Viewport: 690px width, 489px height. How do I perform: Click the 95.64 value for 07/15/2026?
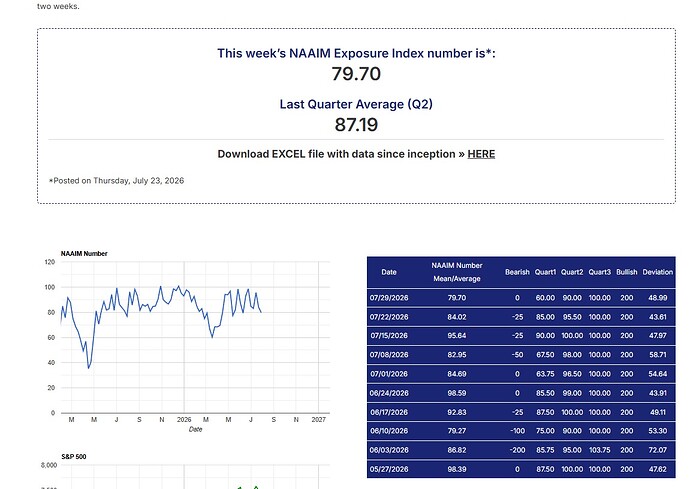[x=457, y=336]
